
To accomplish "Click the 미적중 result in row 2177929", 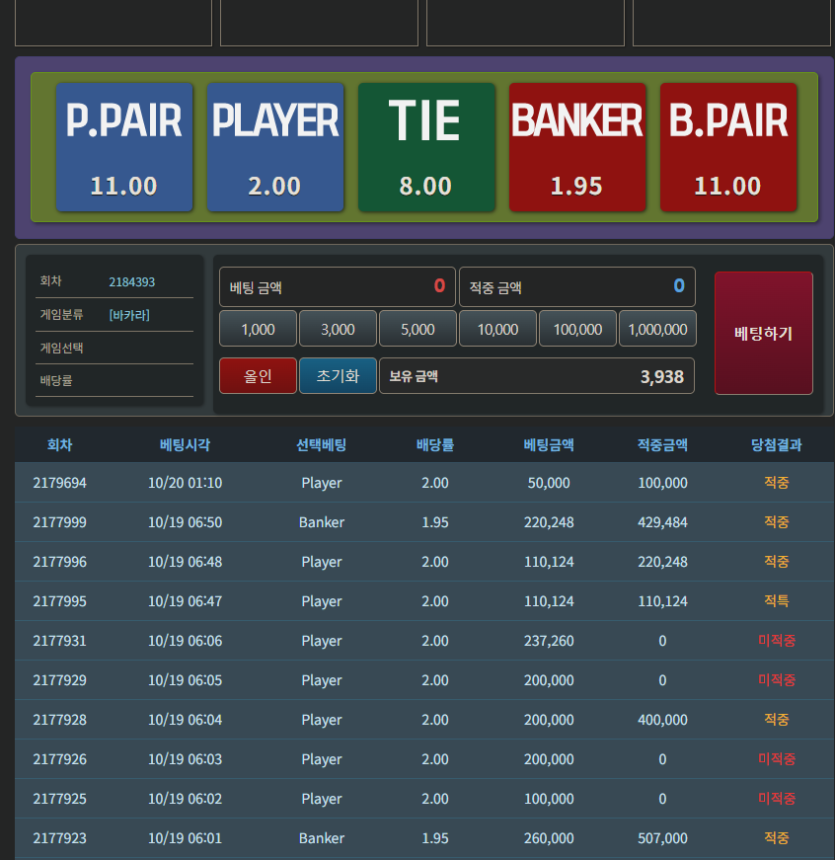I will 776,680.
